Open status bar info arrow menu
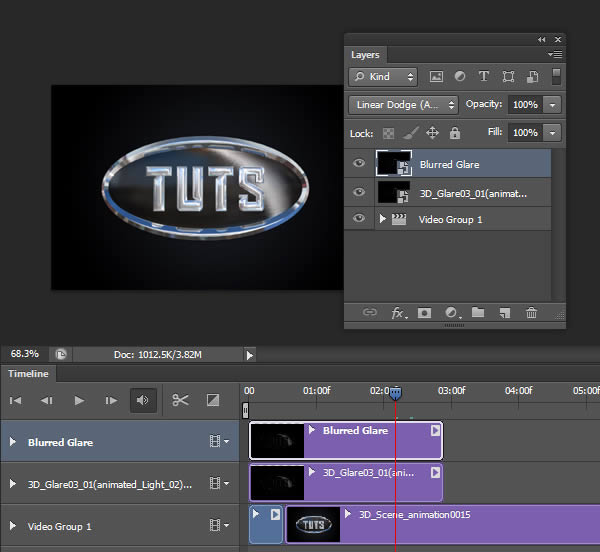600x552 pixels. click(x=250, y=355)
